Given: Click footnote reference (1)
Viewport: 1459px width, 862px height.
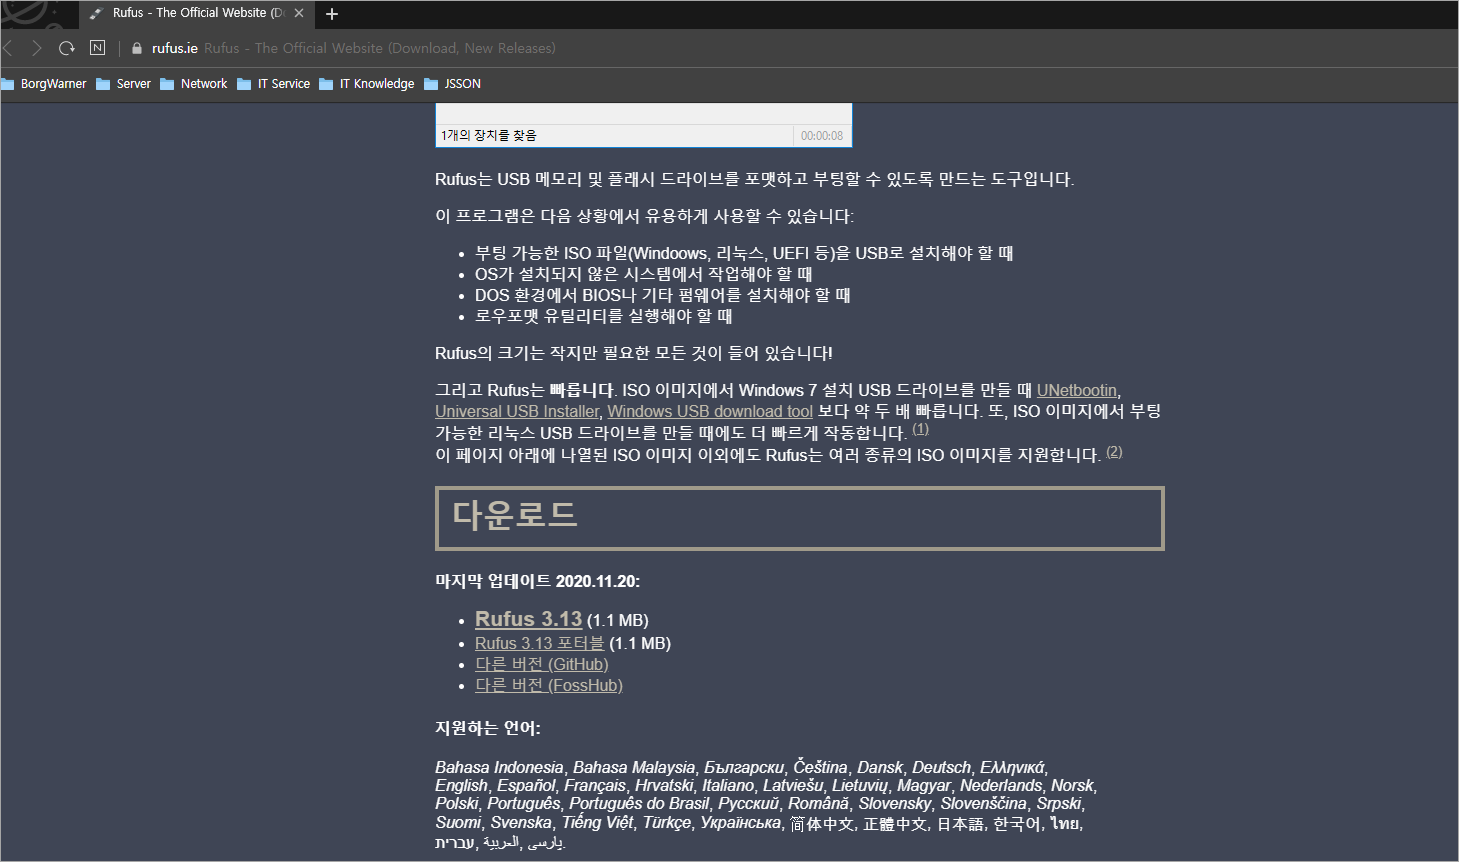Looking at the screenshot, I should 921,429.
